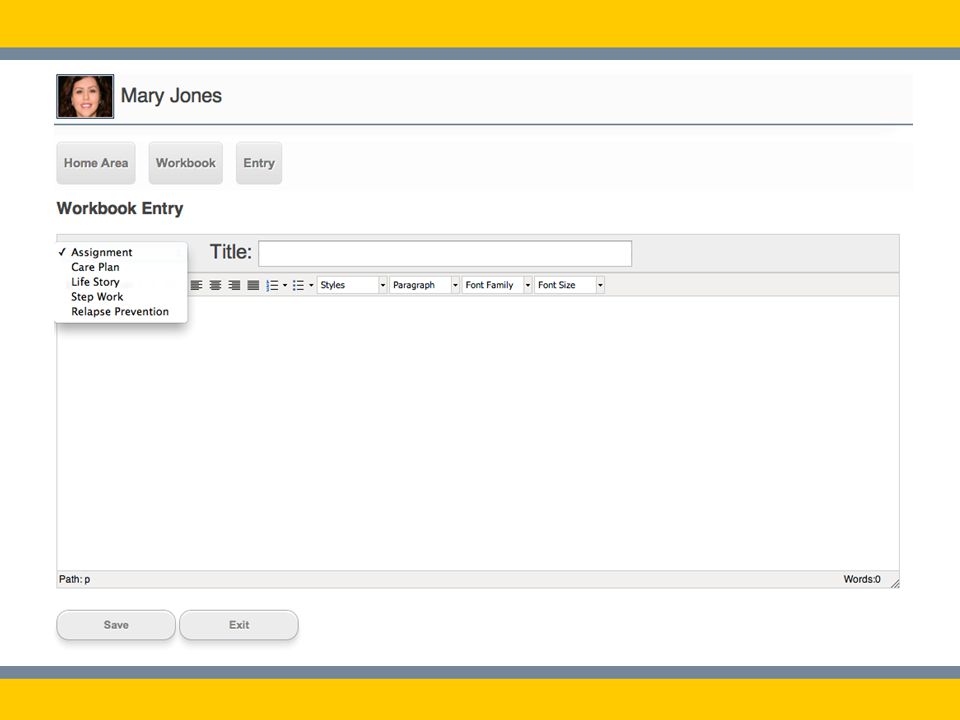Click the align left icon

(x=196, y=285)
